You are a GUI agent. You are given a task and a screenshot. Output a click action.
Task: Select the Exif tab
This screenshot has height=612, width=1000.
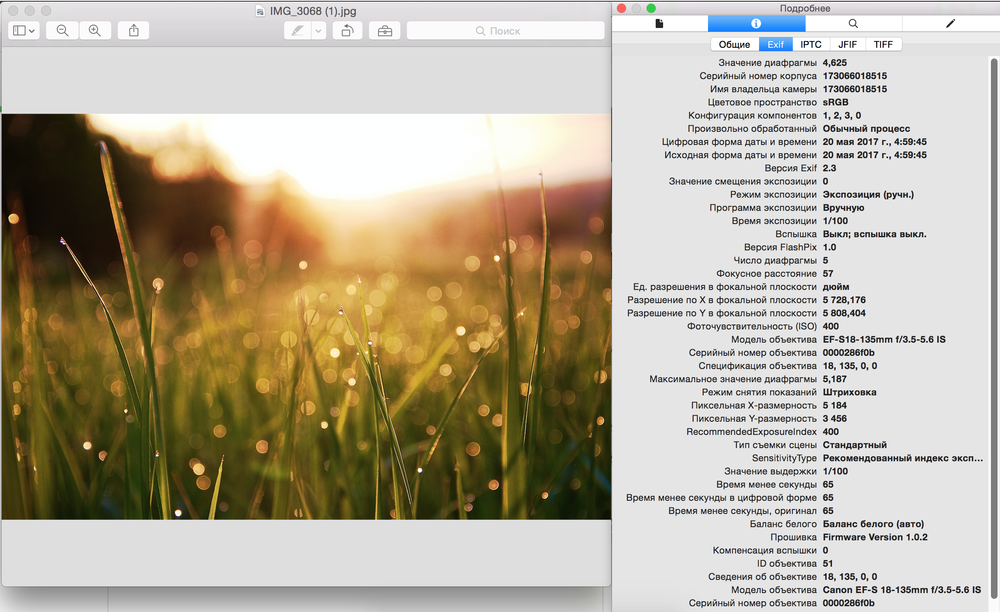coord(775,44)
